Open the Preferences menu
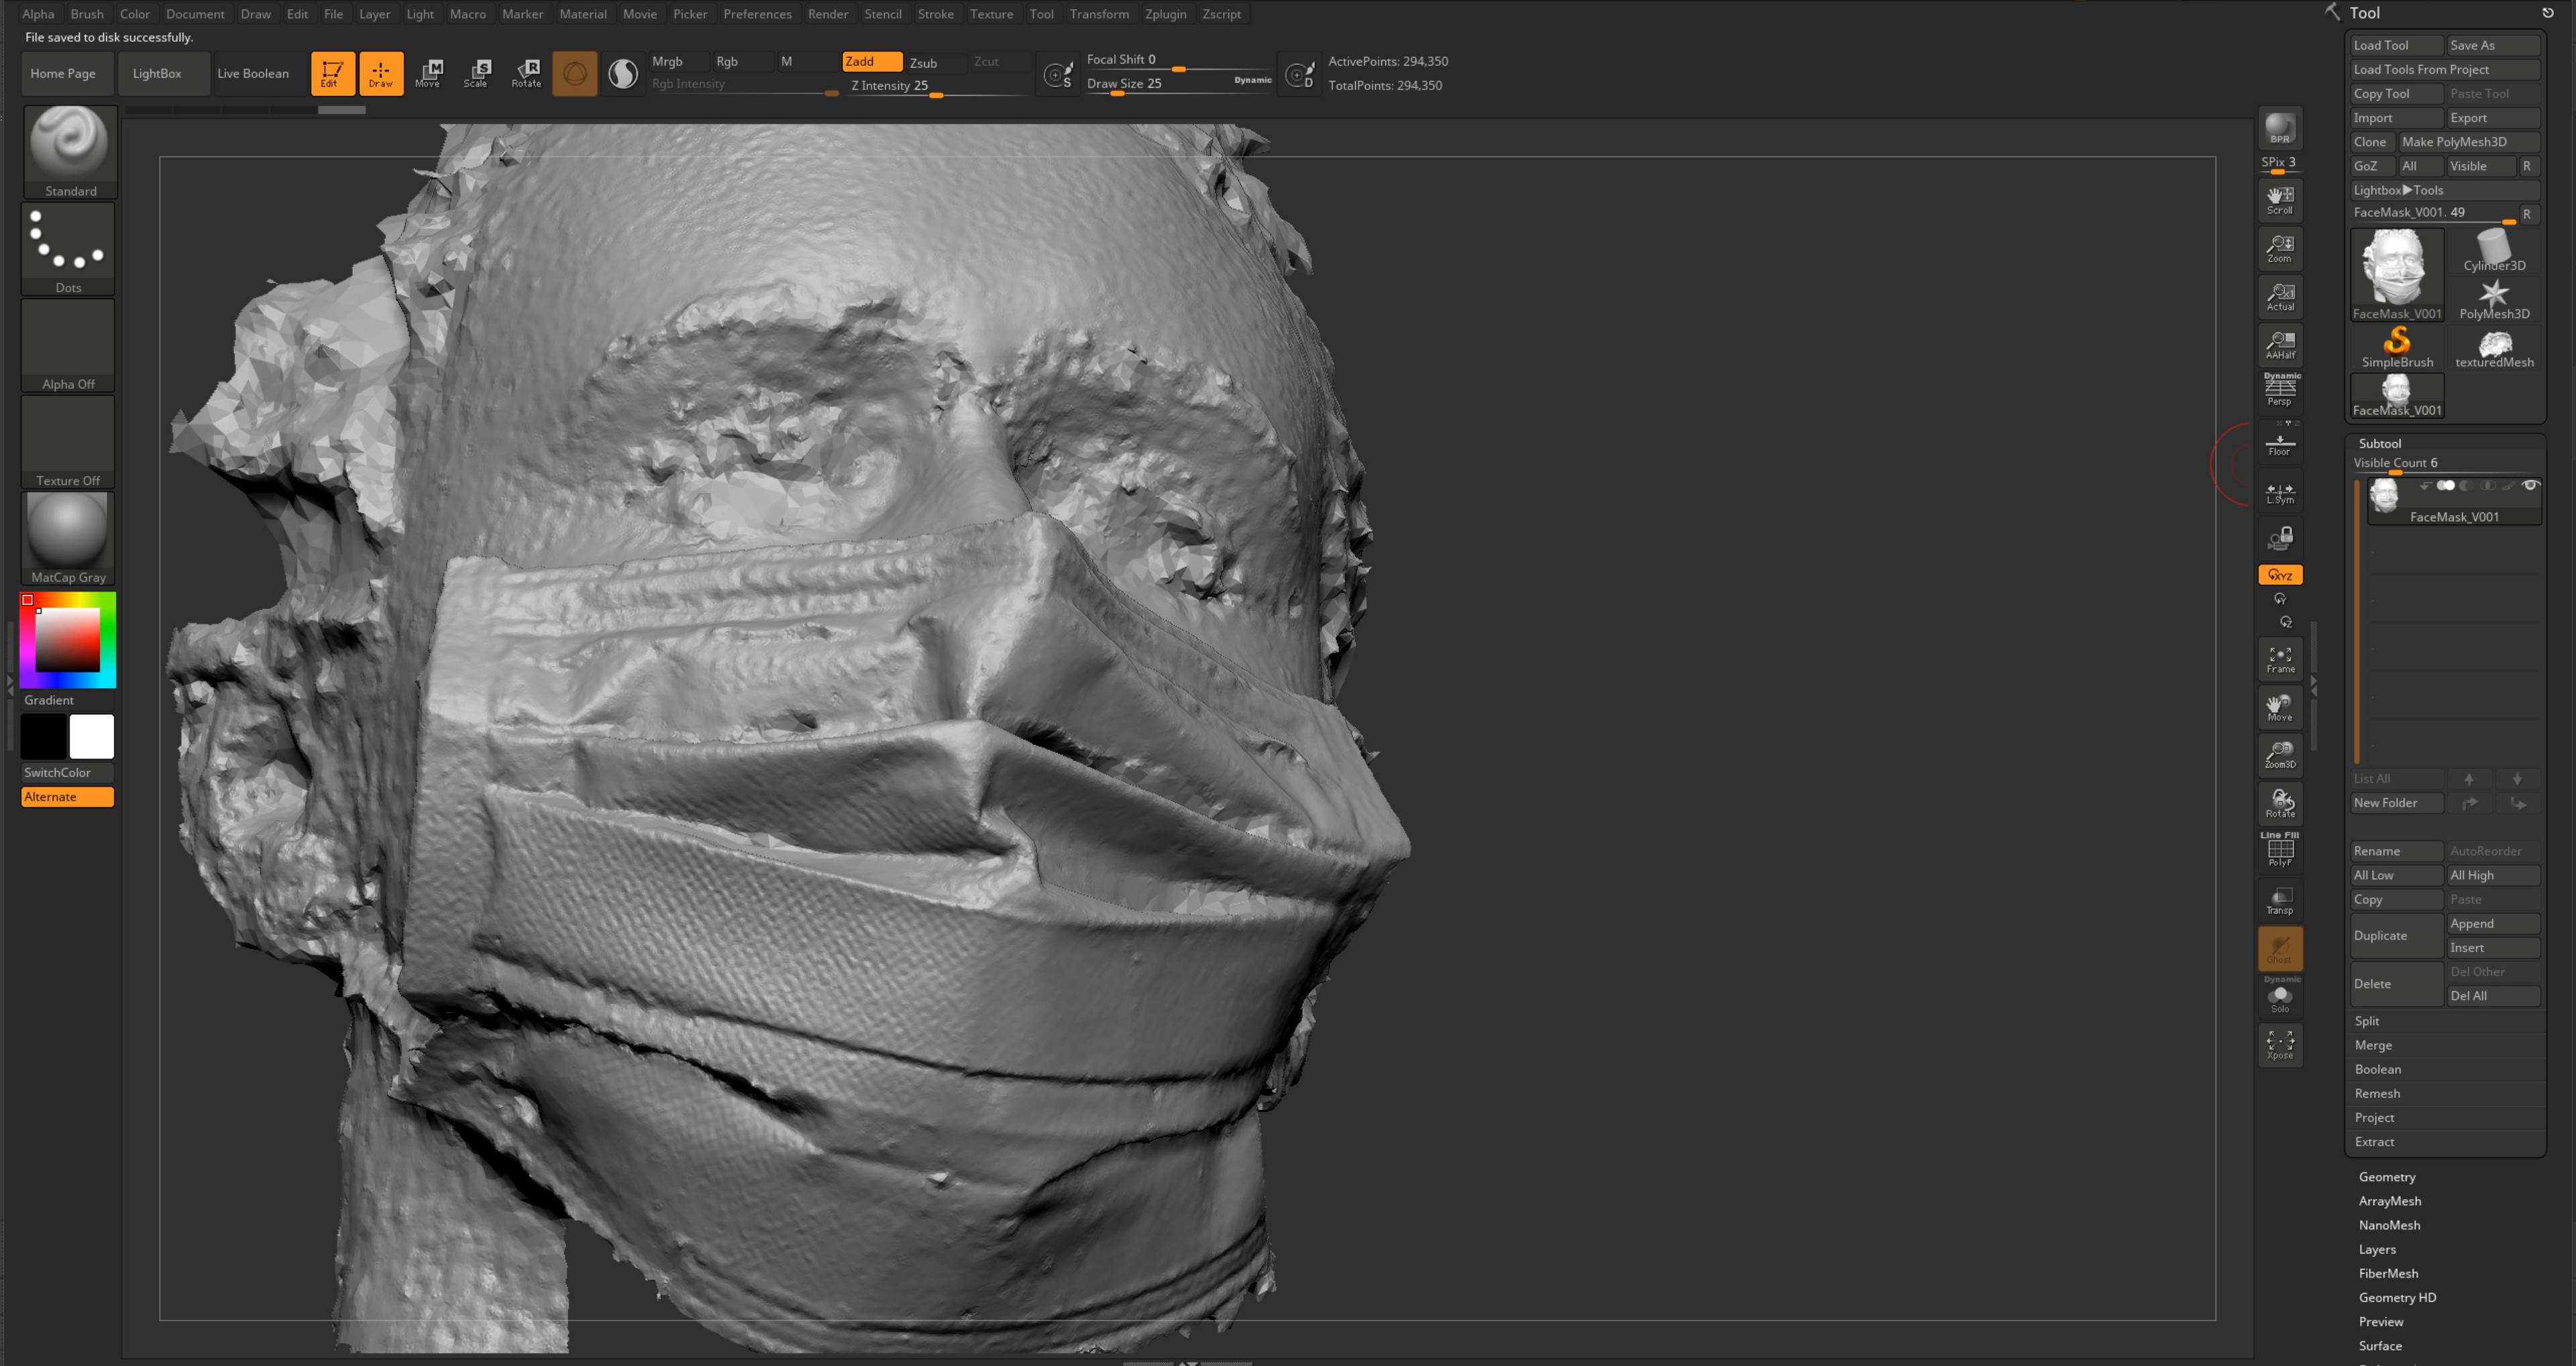 point(757,14)
